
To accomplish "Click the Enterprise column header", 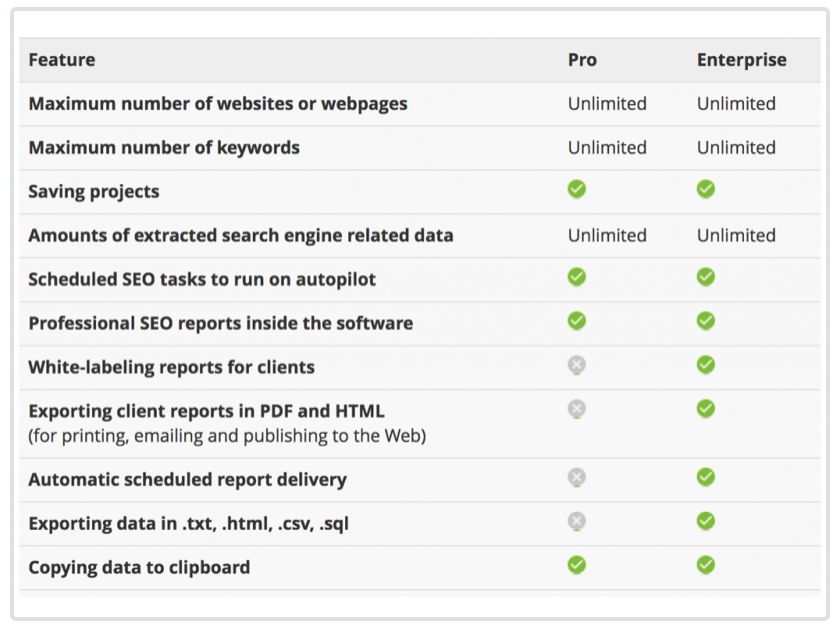I will tap(741, 60).
